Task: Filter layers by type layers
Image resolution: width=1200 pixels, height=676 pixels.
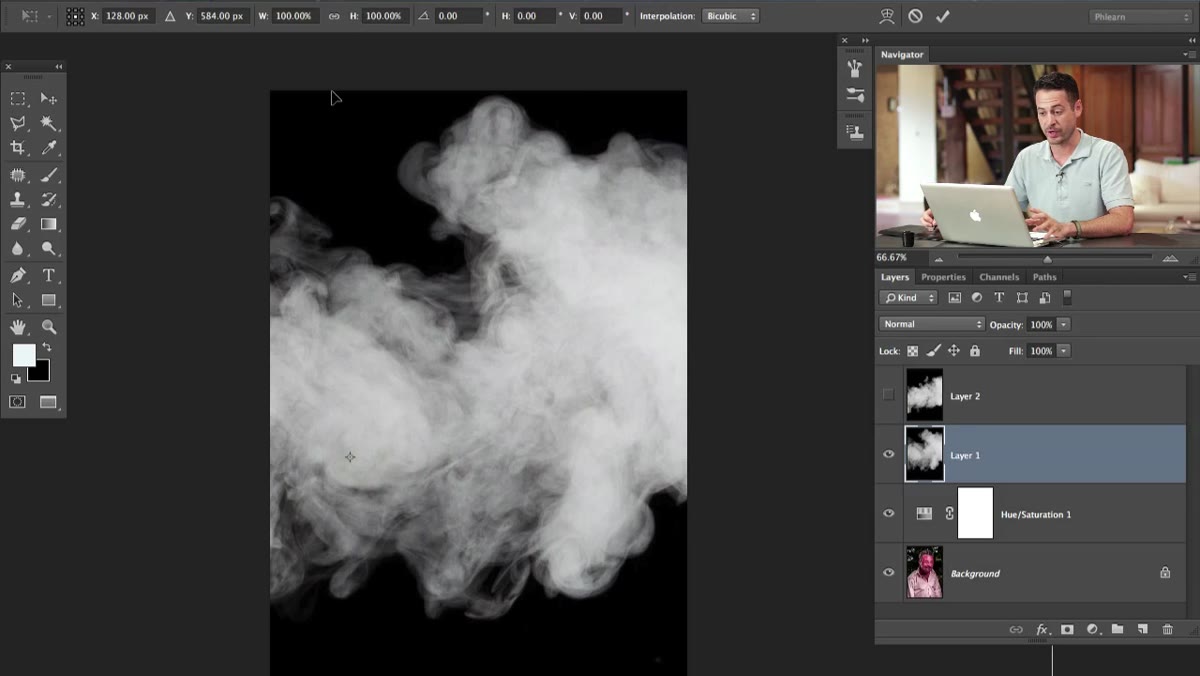Action: coord(999,298)
